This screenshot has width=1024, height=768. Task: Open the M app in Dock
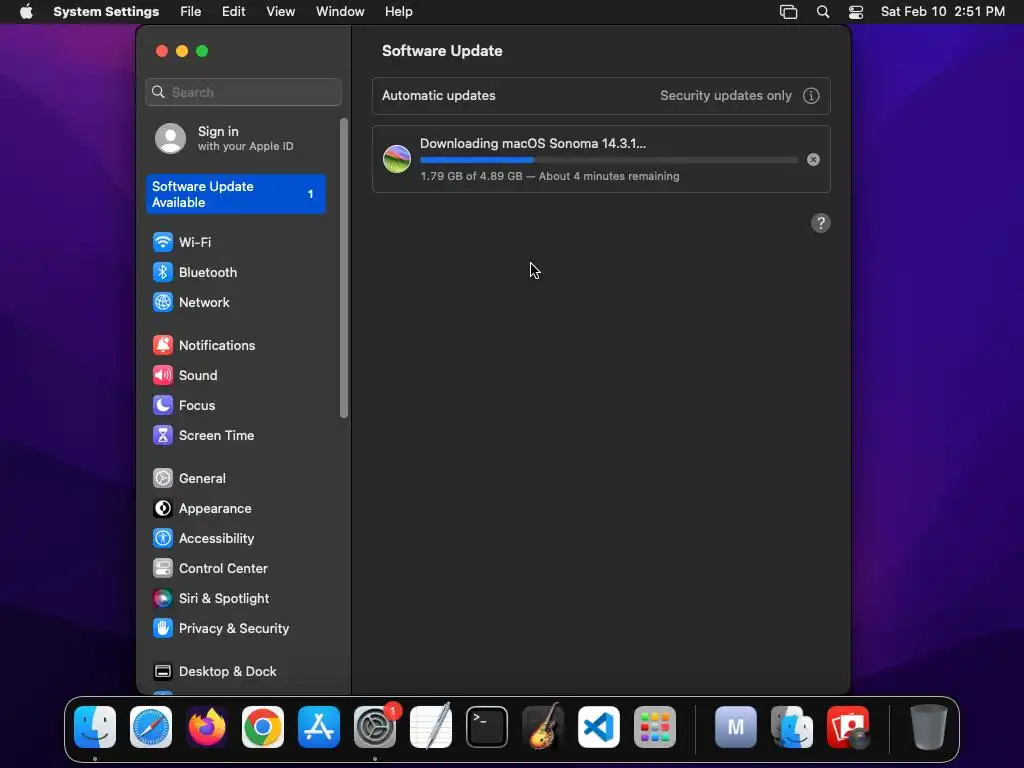click(x=736, y=727)
